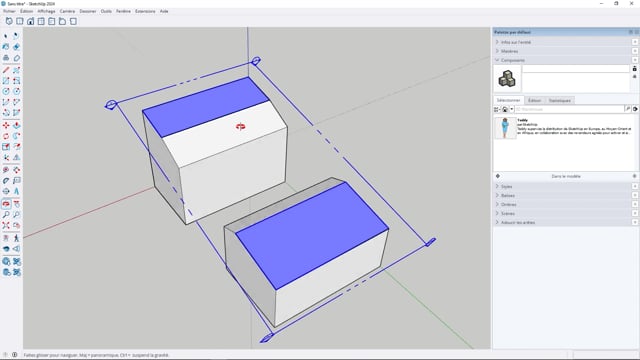Switch to the Statistiques tab

(560, 100)
